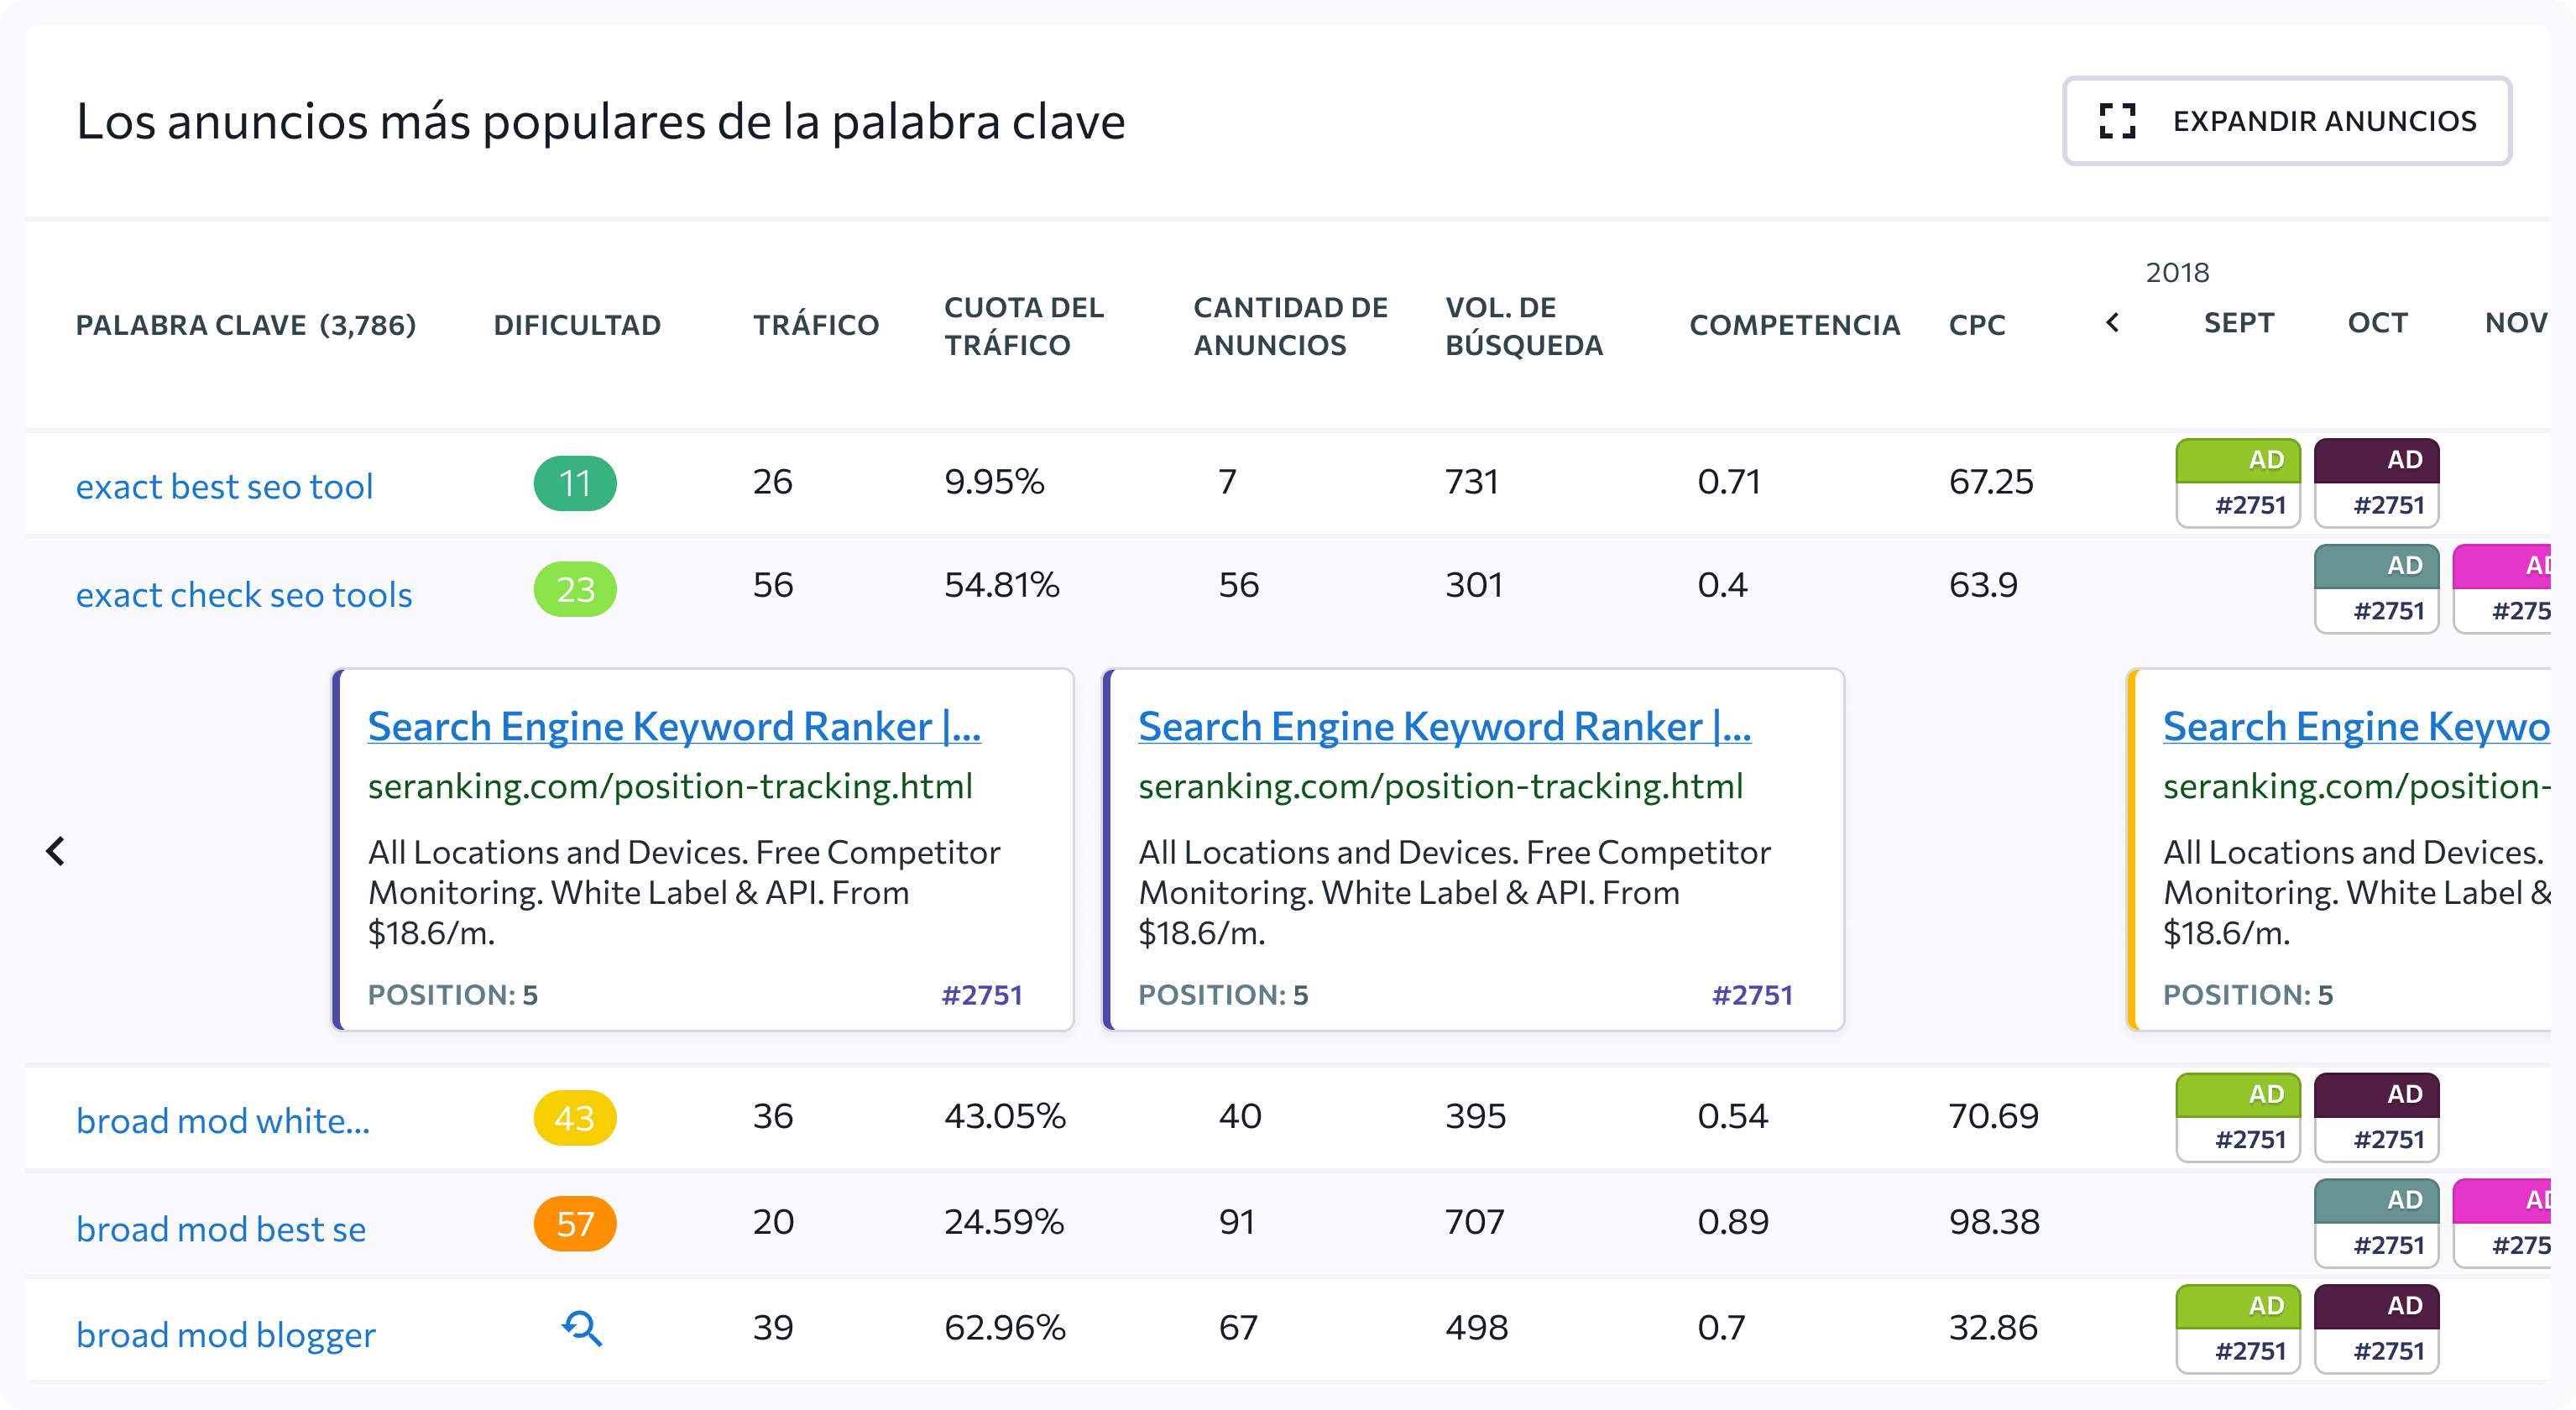Sort by CPC column header
Image resolution: width=2576 pixels, height=1410 pixels.
pyautogui.click(x=1977, y=325)
